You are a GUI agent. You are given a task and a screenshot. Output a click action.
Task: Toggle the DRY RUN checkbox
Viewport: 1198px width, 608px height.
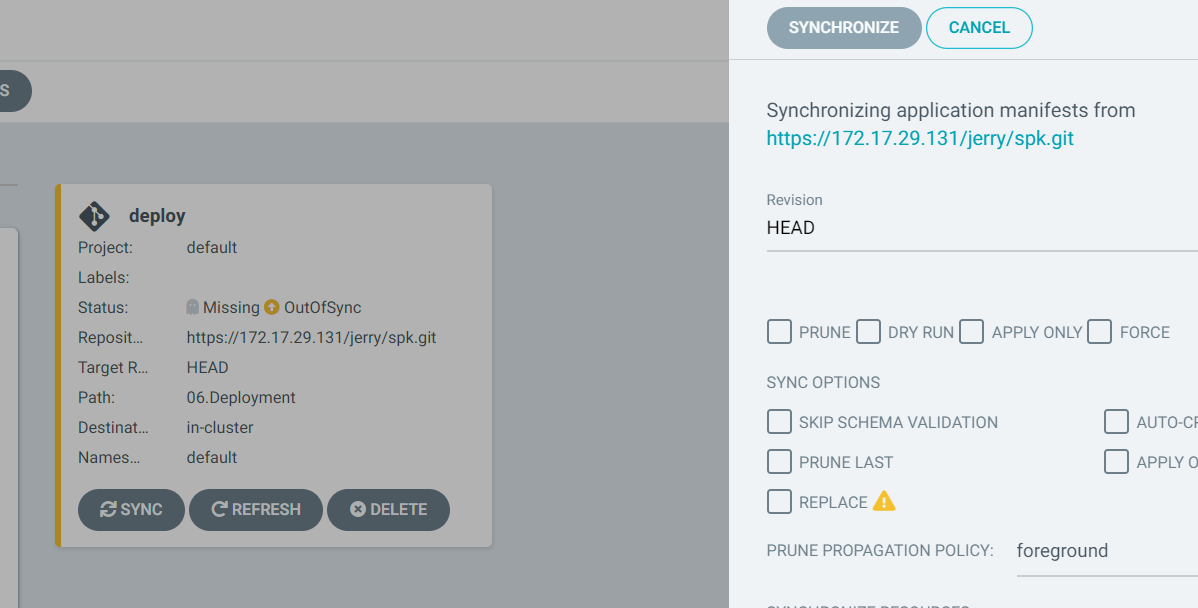(868, 331)
